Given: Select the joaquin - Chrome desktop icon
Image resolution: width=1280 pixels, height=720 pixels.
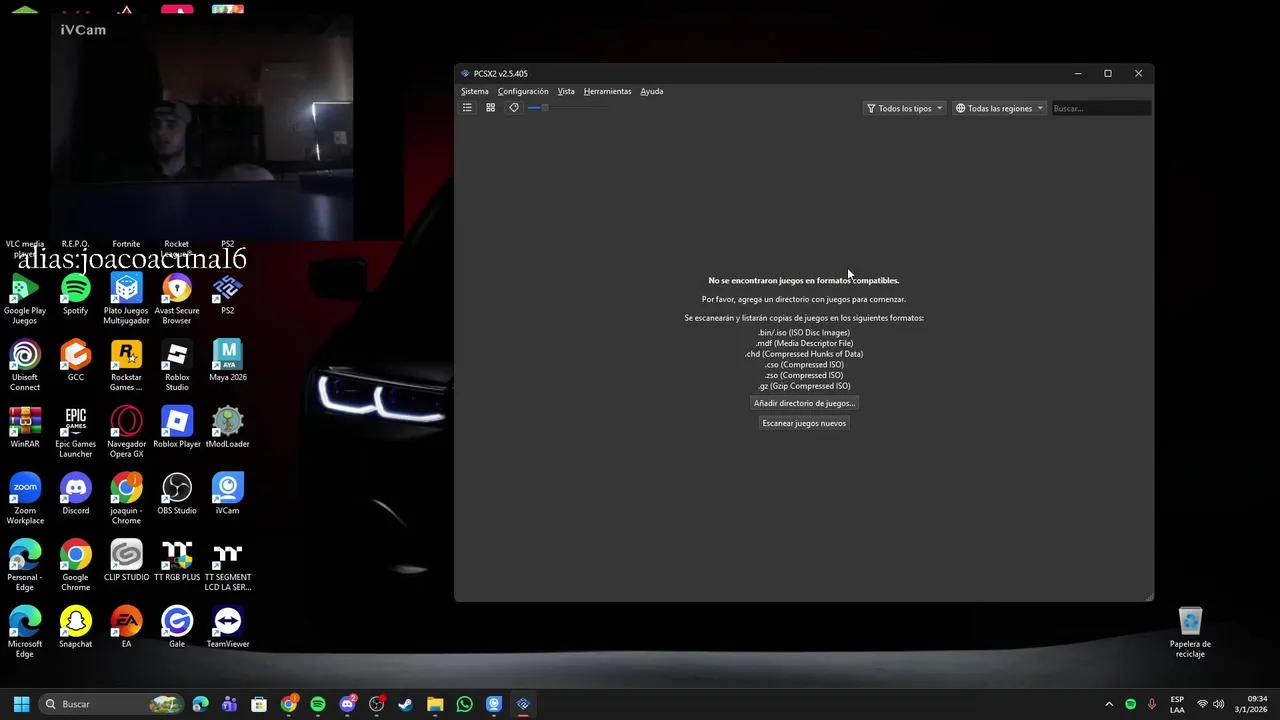Looking at the screenshot, I should tap(126, 499).
